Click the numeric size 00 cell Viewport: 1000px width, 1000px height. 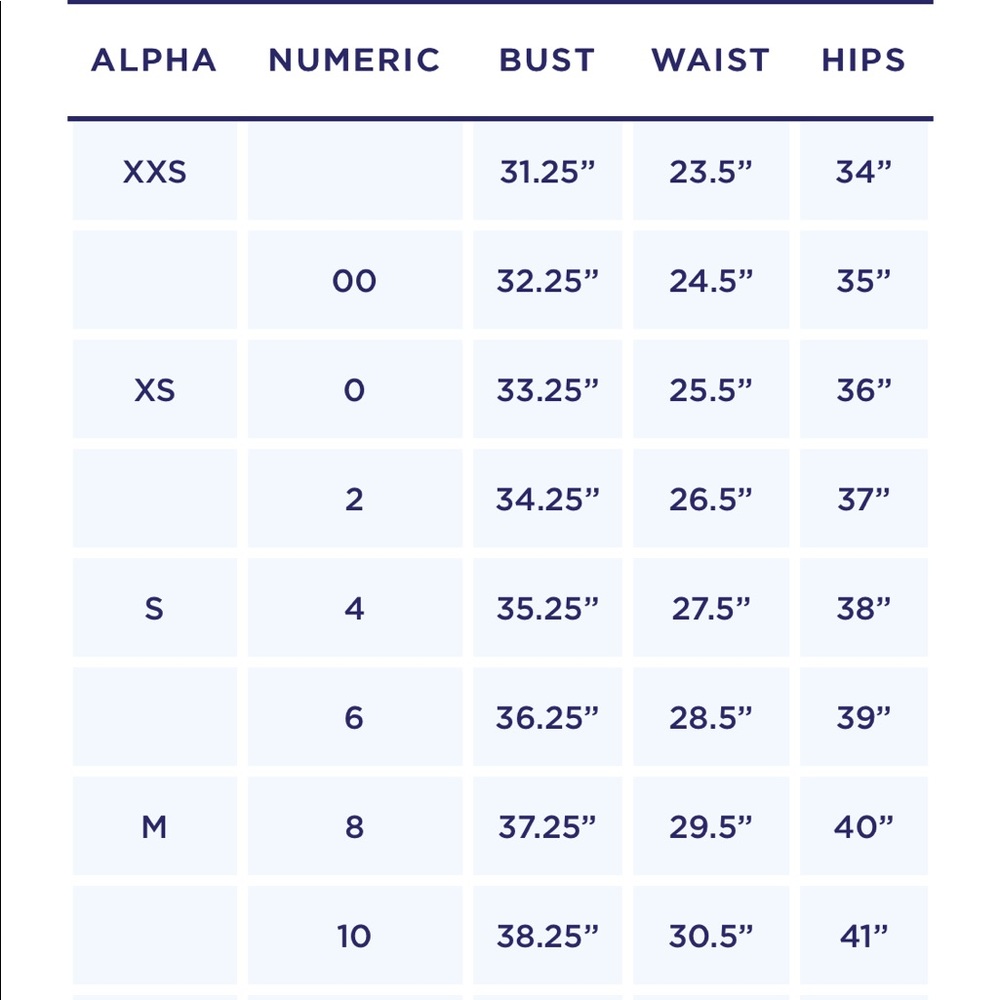click(x=355, y=281)
